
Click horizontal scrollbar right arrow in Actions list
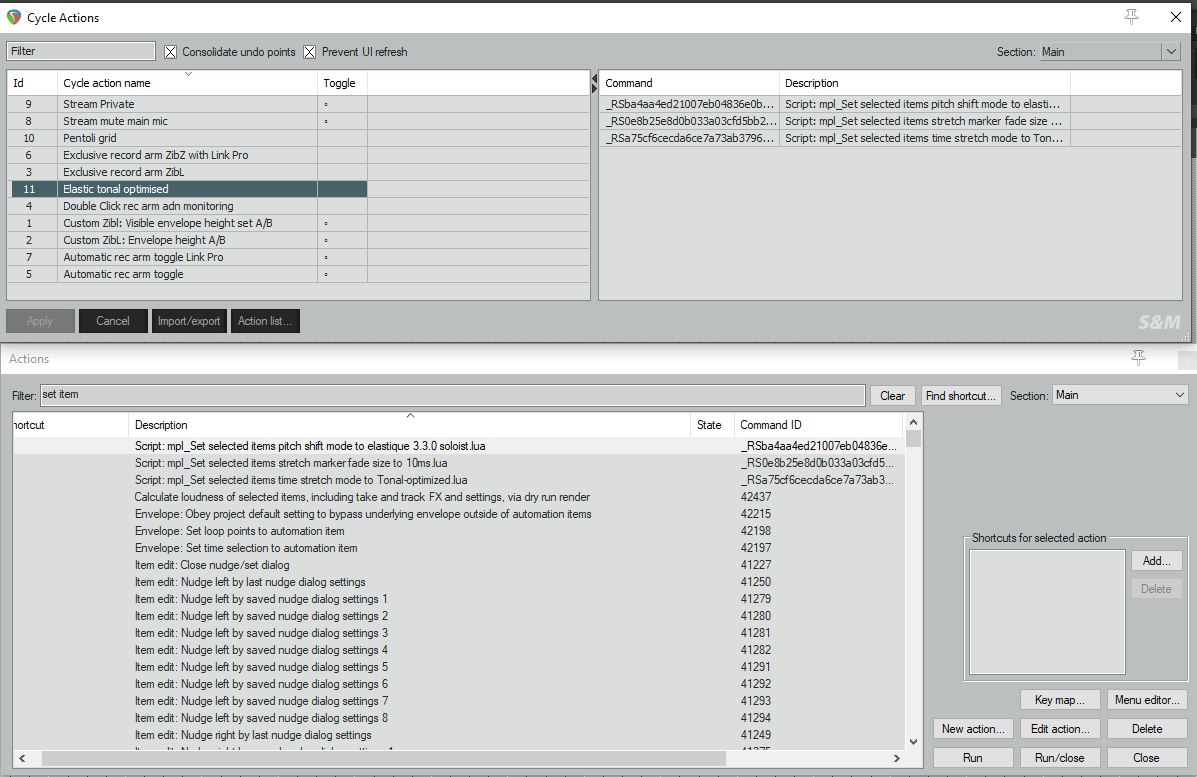click(897, 758)
